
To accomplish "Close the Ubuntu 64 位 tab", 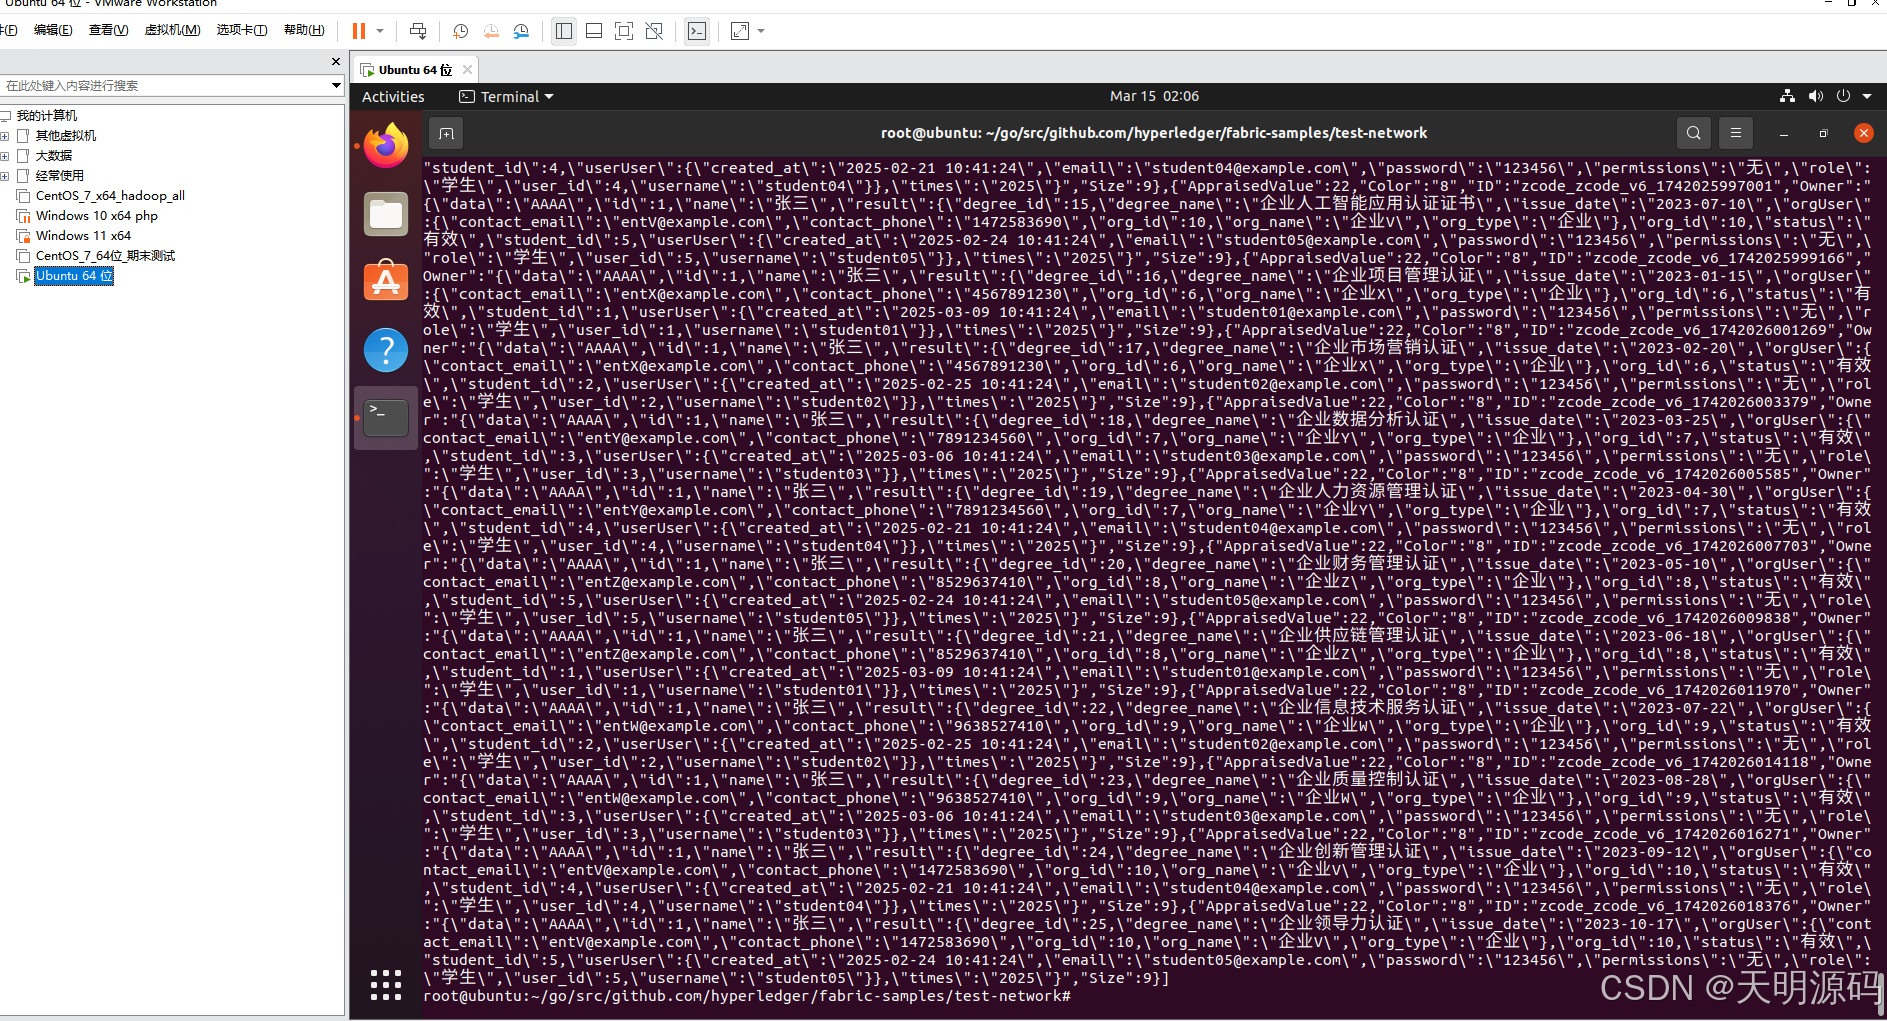I will 467,70.
